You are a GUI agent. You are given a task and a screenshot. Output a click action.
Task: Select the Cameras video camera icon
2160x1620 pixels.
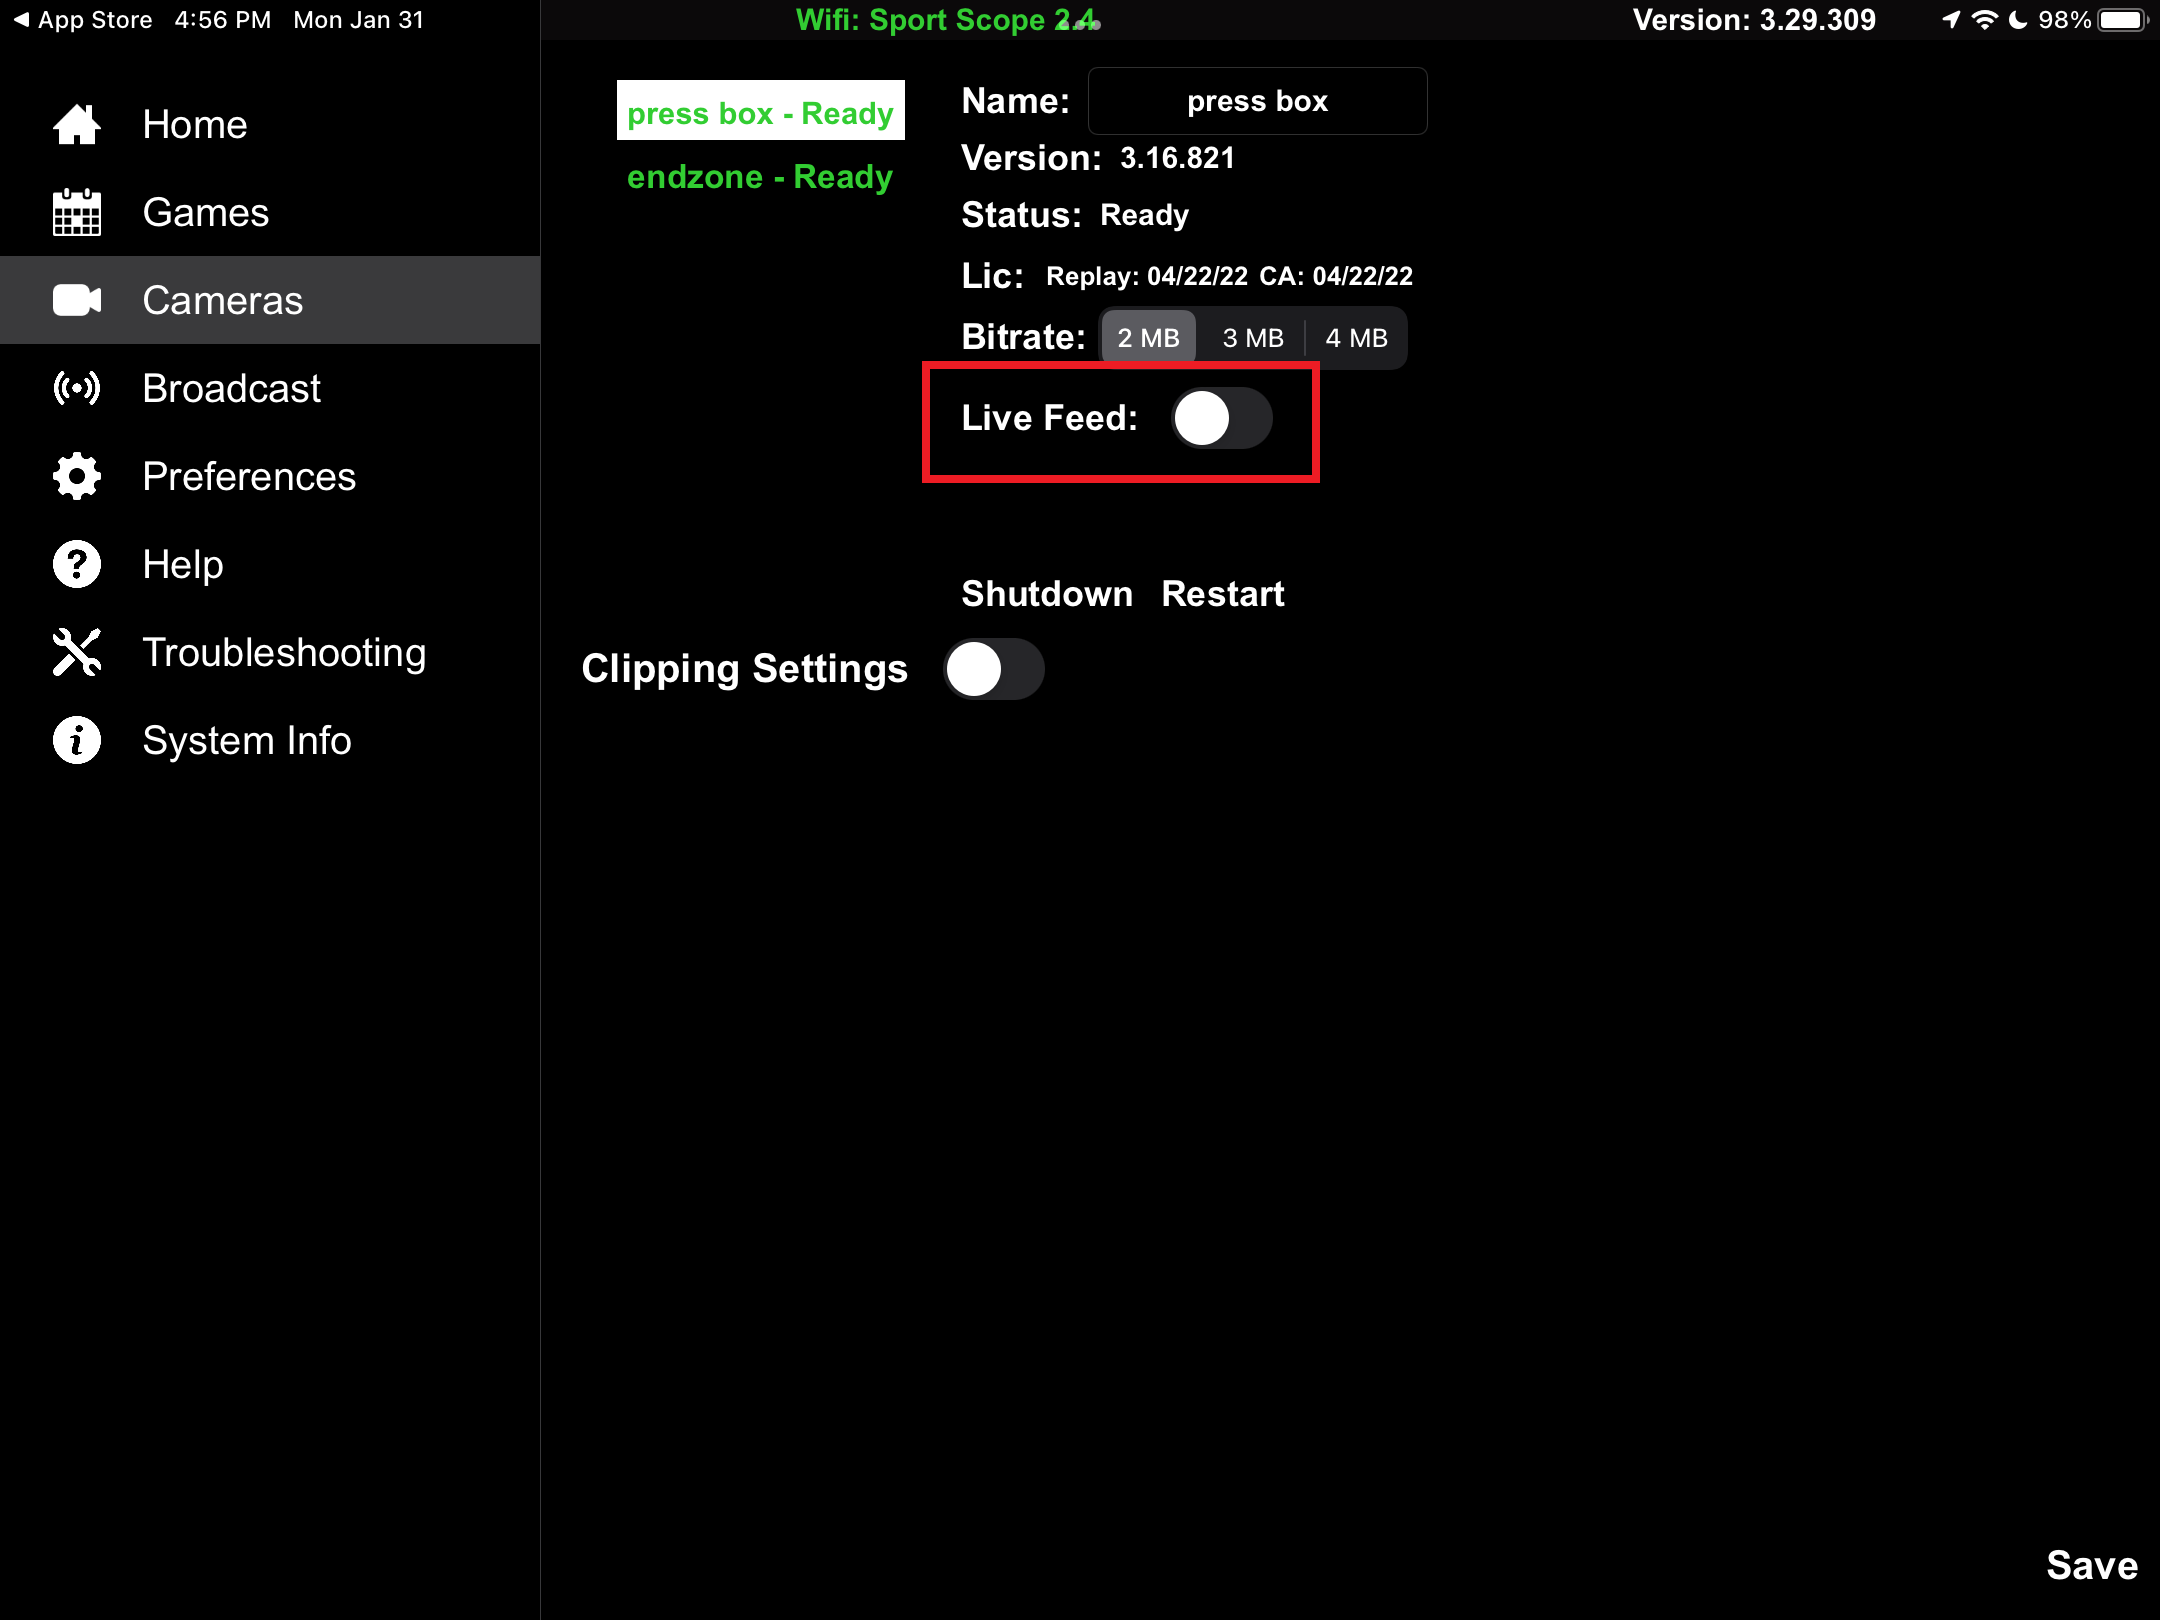click(x=77, y=300)
